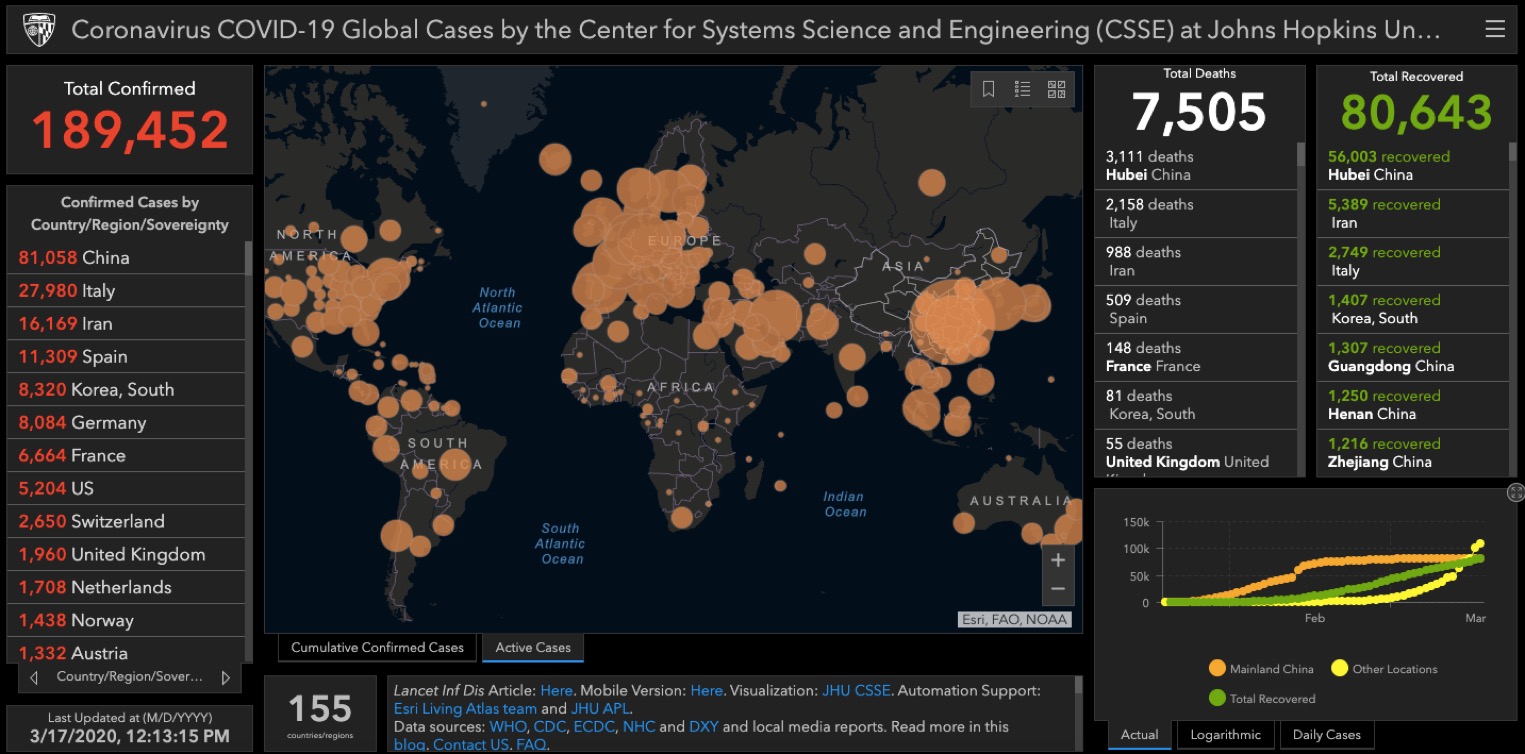Image resolution: width=1525 pixels, height=754 pixels.
Task: Select '81,058 China' in country list
Action: [x=126, y=257]
